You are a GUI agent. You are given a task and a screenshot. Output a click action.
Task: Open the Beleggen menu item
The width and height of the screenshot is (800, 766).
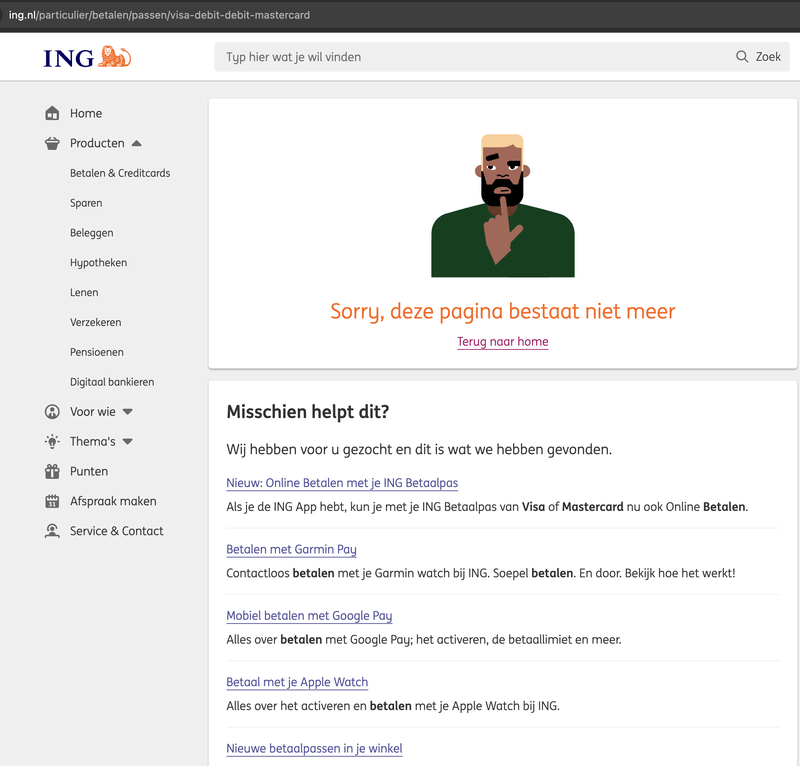coord(92,233)
